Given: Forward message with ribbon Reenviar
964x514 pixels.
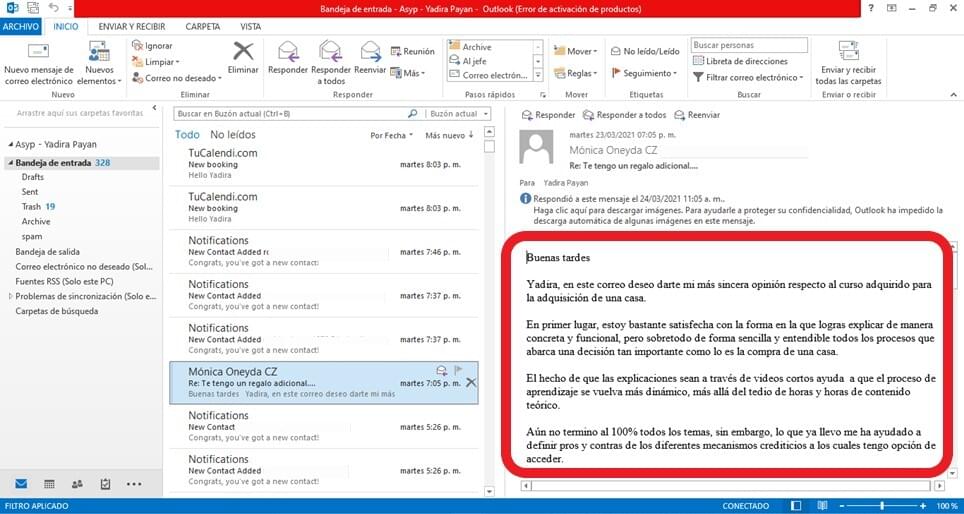Looking at the screenshot, I should 370,58.
